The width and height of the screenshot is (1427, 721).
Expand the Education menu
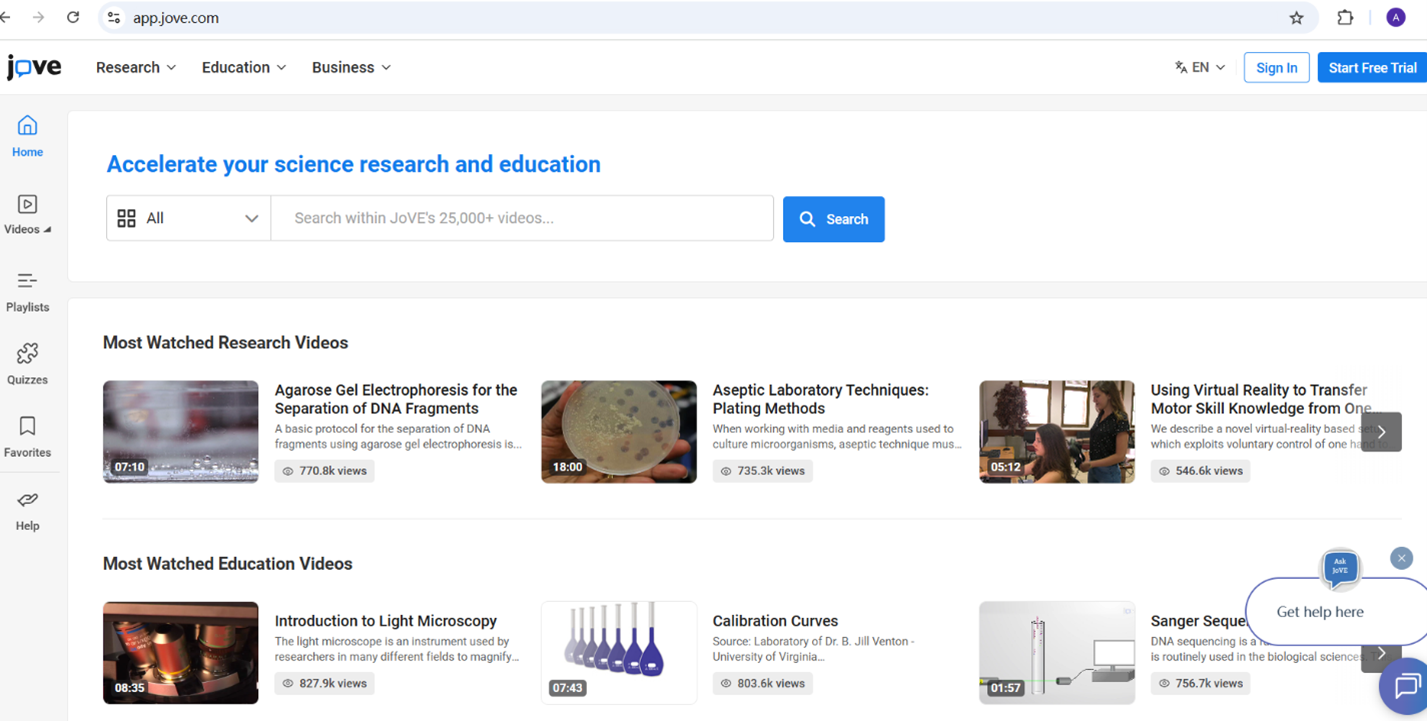pos(244,68)
